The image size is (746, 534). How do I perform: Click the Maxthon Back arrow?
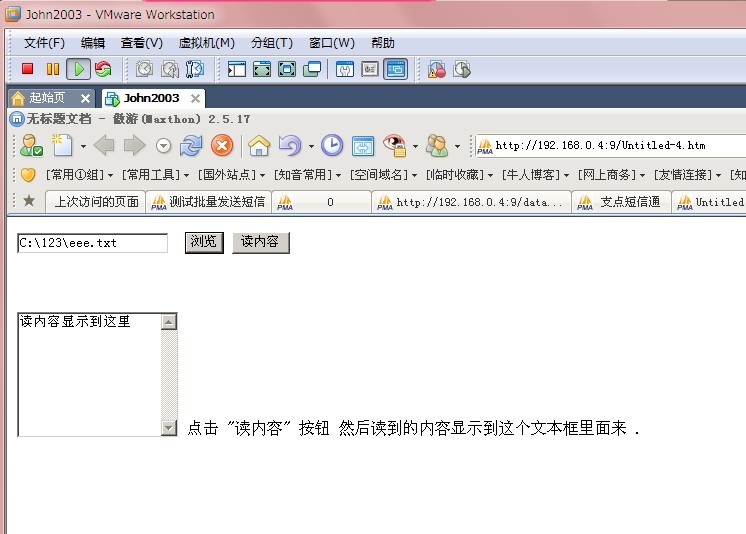[x=104, y=145]
